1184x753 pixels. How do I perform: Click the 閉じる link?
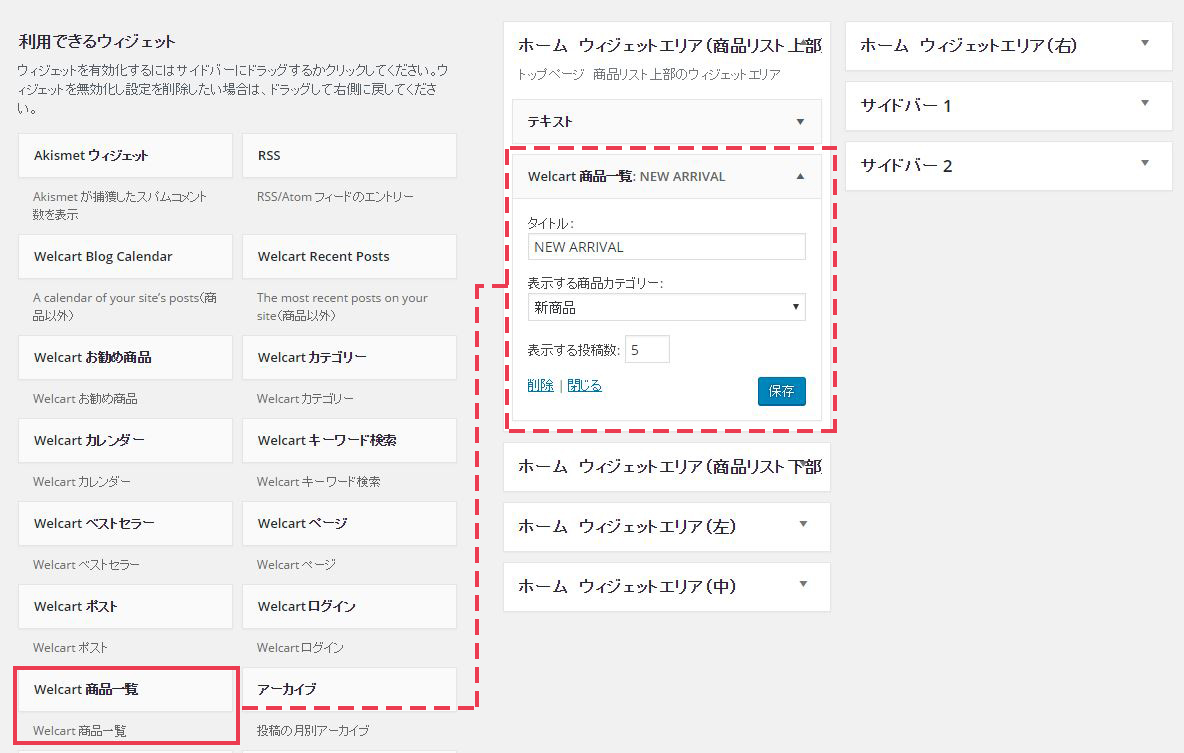584,385
